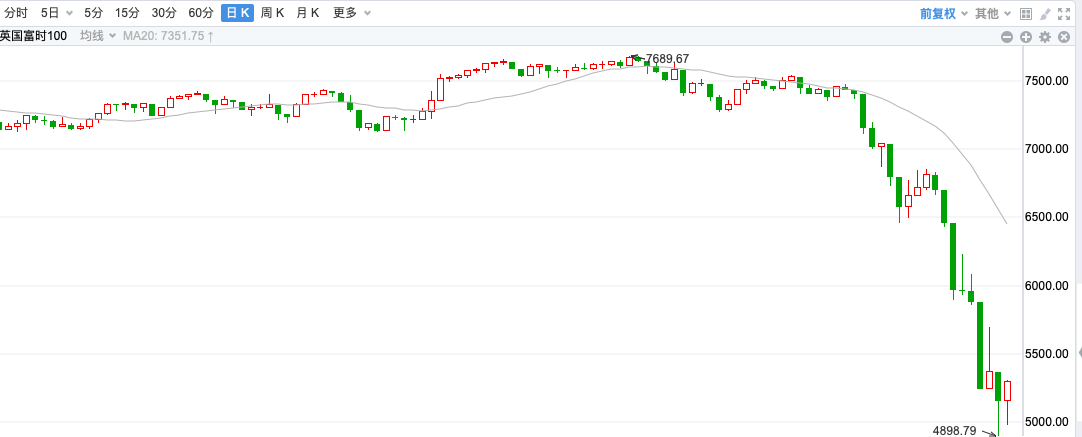Screen dimensions: 1082x437
Task: Switch to 分时 intraday view
Action: (x=16, y=12)
